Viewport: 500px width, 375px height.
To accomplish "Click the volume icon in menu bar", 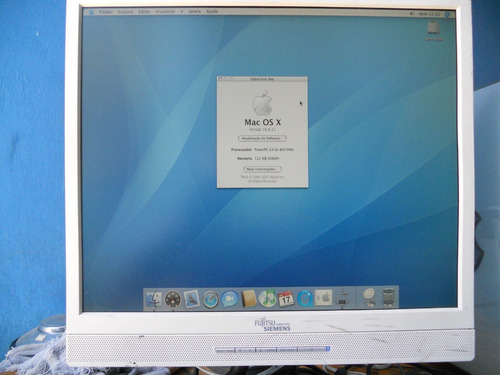I will tap(412, 14).
